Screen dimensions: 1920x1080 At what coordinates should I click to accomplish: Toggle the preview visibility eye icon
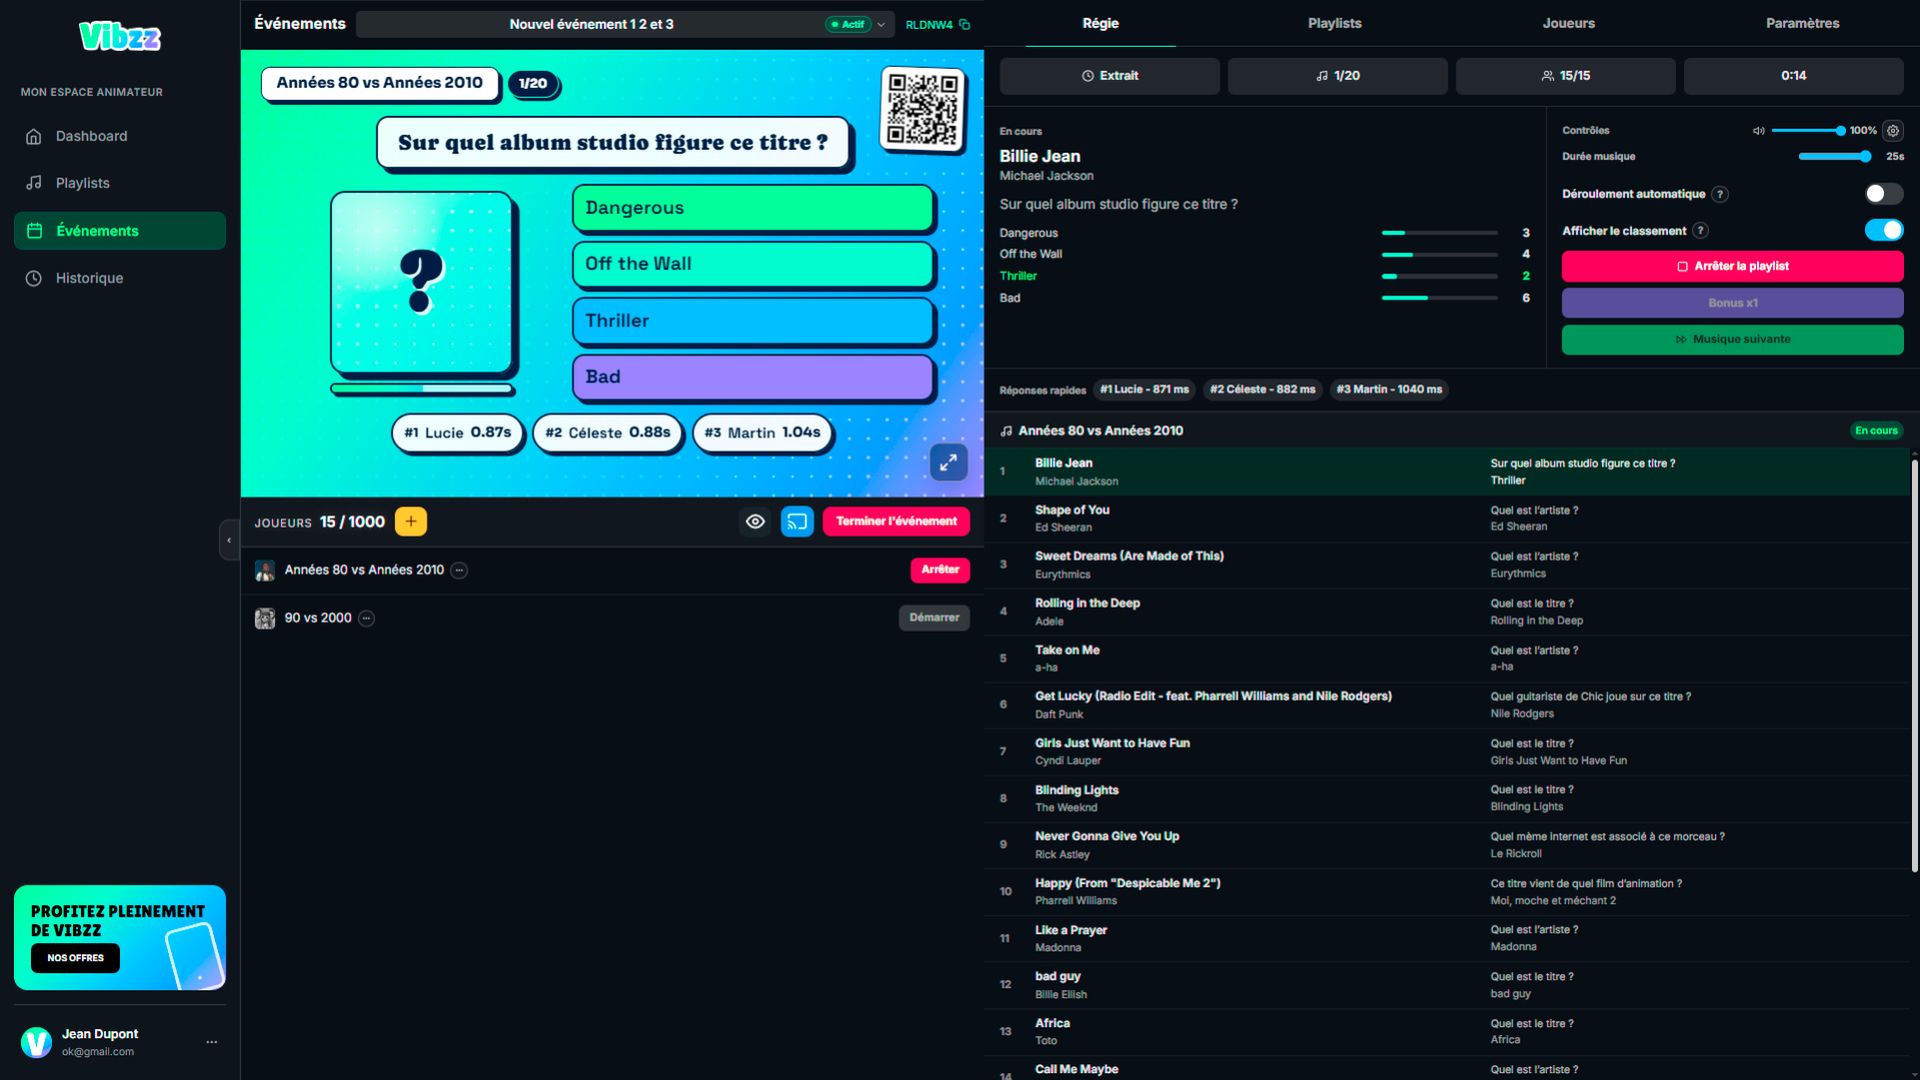(x=755, y=521)
